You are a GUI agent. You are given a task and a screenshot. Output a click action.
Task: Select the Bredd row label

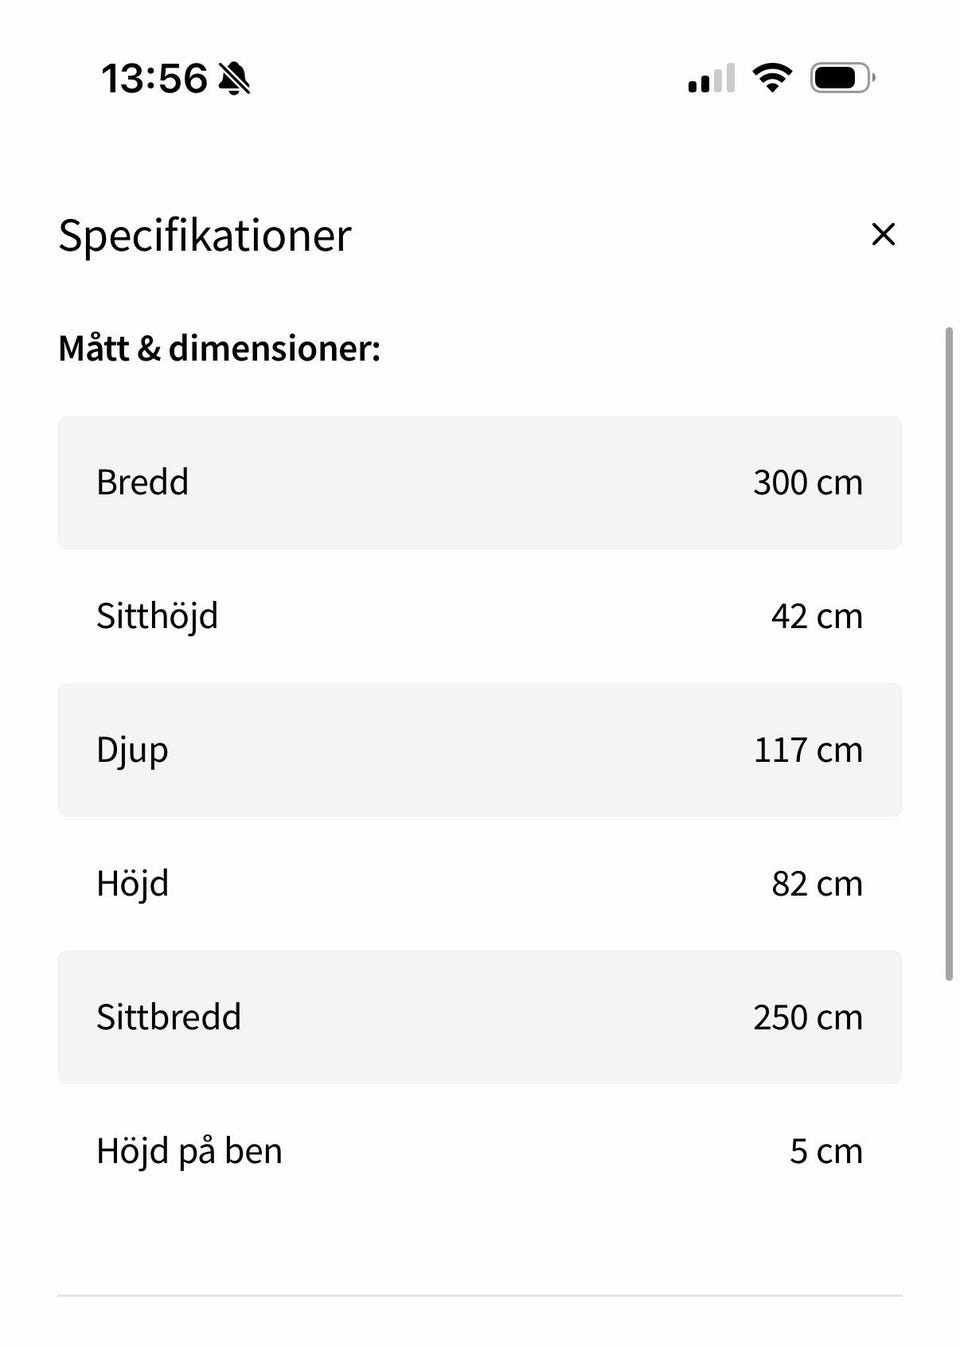tap(142, 482)
